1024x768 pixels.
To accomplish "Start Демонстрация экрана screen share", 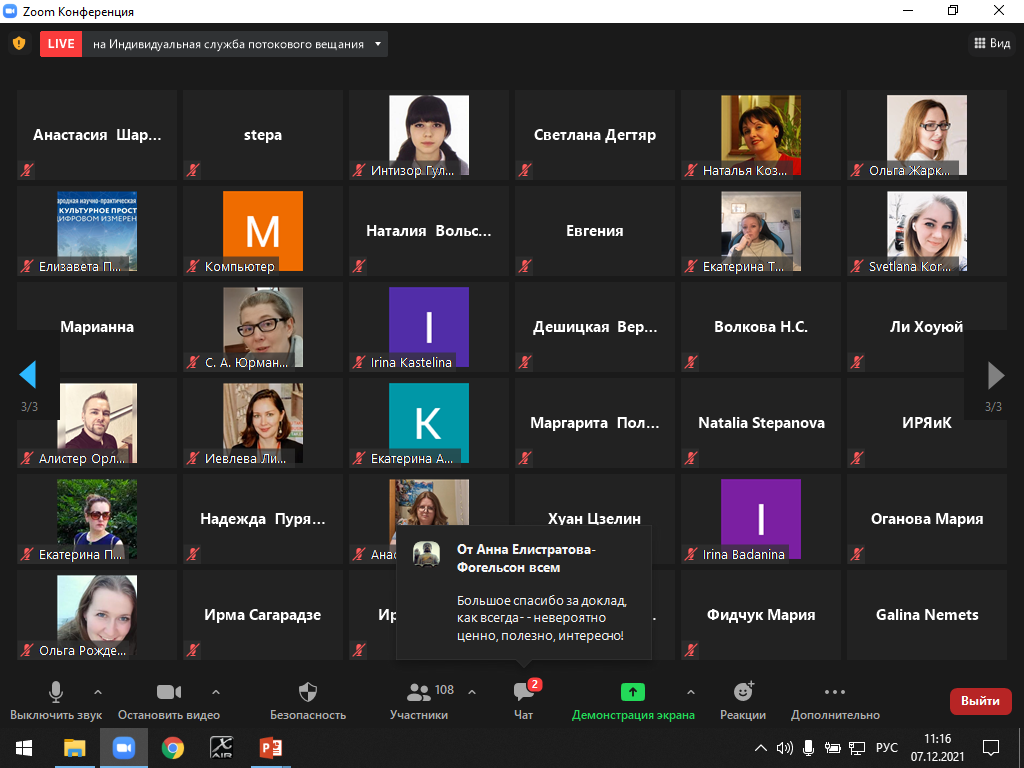I will [633, 701].
